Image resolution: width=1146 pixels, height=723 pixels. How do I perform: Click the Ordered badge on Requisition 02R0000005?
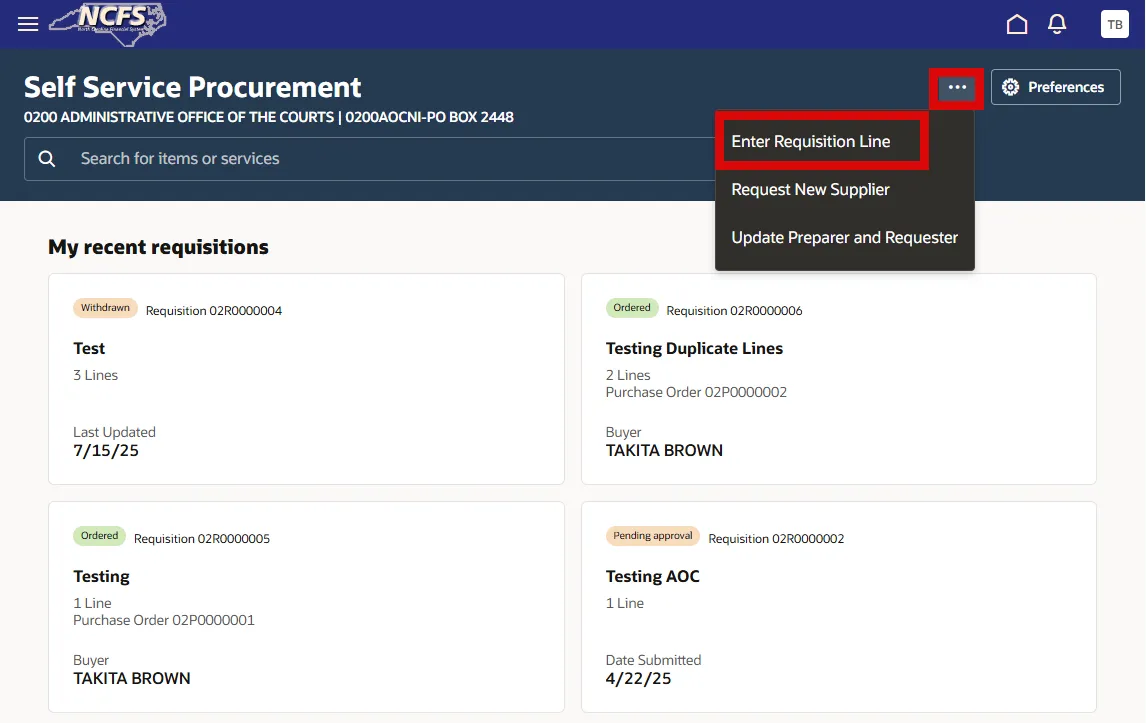click(99, 536)
